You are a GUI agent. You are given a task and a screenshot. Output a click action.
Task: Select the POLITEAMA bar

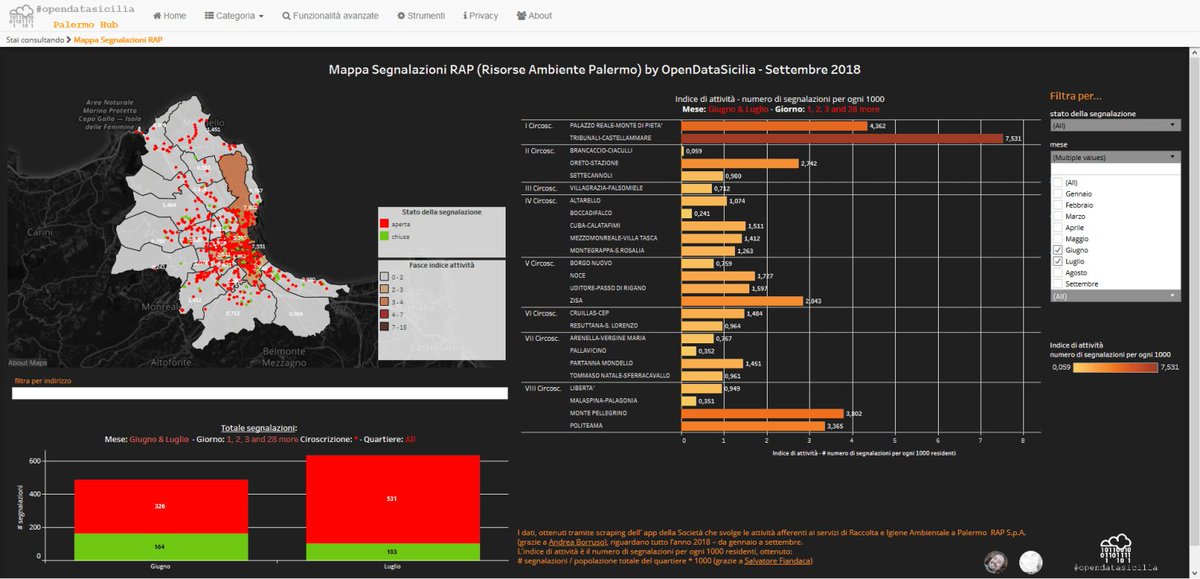(x=753, y=425)
